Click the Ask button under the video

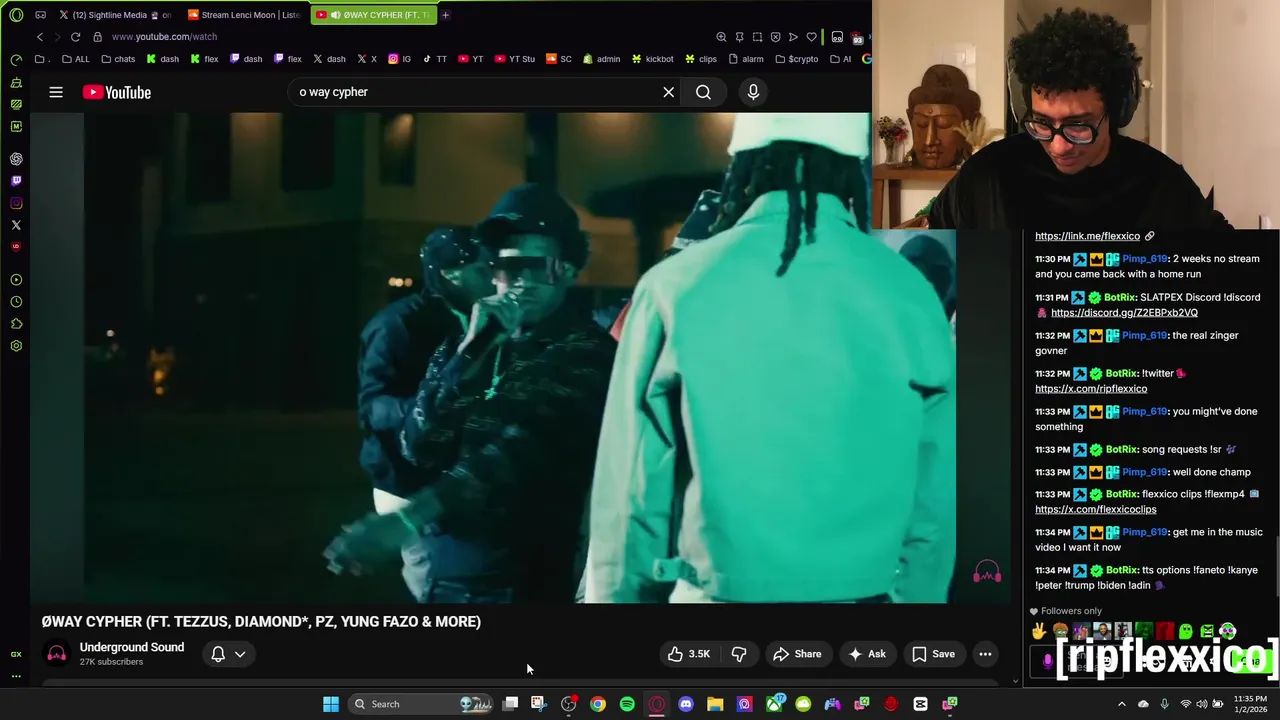click(x=867, y=654)
